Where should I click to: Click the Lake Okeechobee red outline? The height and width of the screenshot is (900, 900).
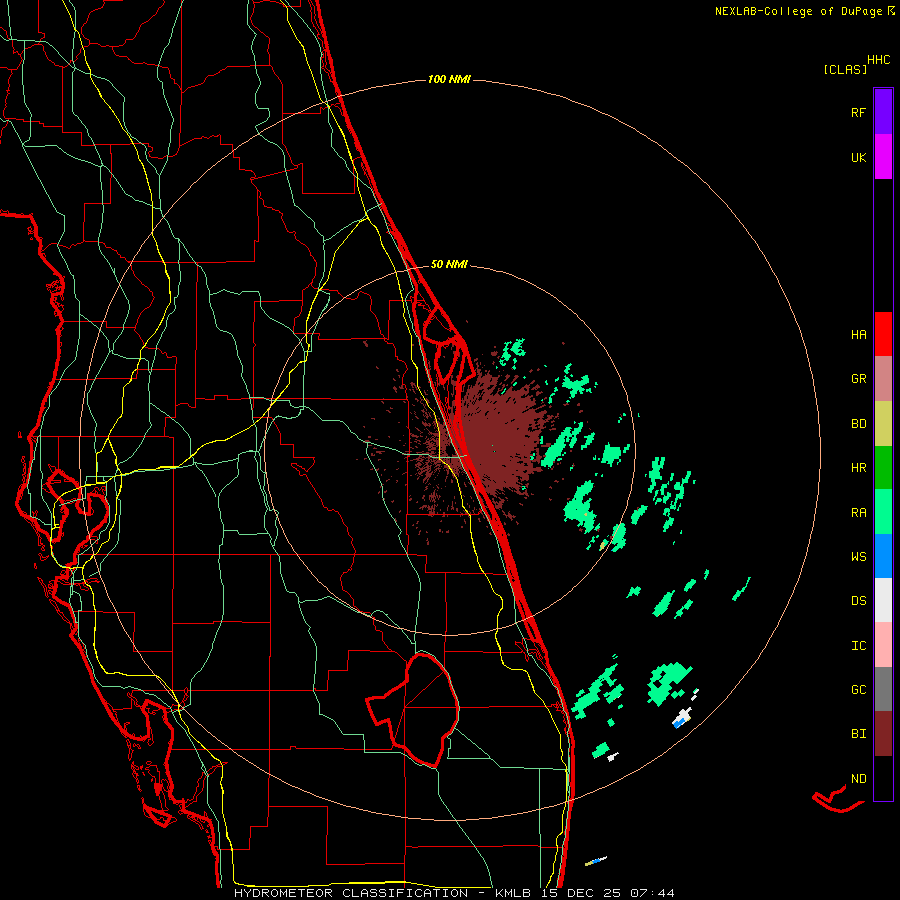413,709
